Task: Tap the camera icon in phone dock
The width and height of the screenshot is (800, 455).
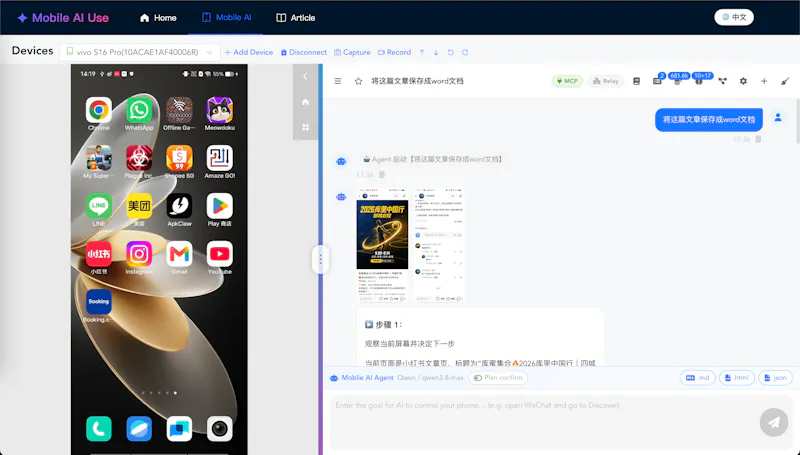Action: (219, 428)
